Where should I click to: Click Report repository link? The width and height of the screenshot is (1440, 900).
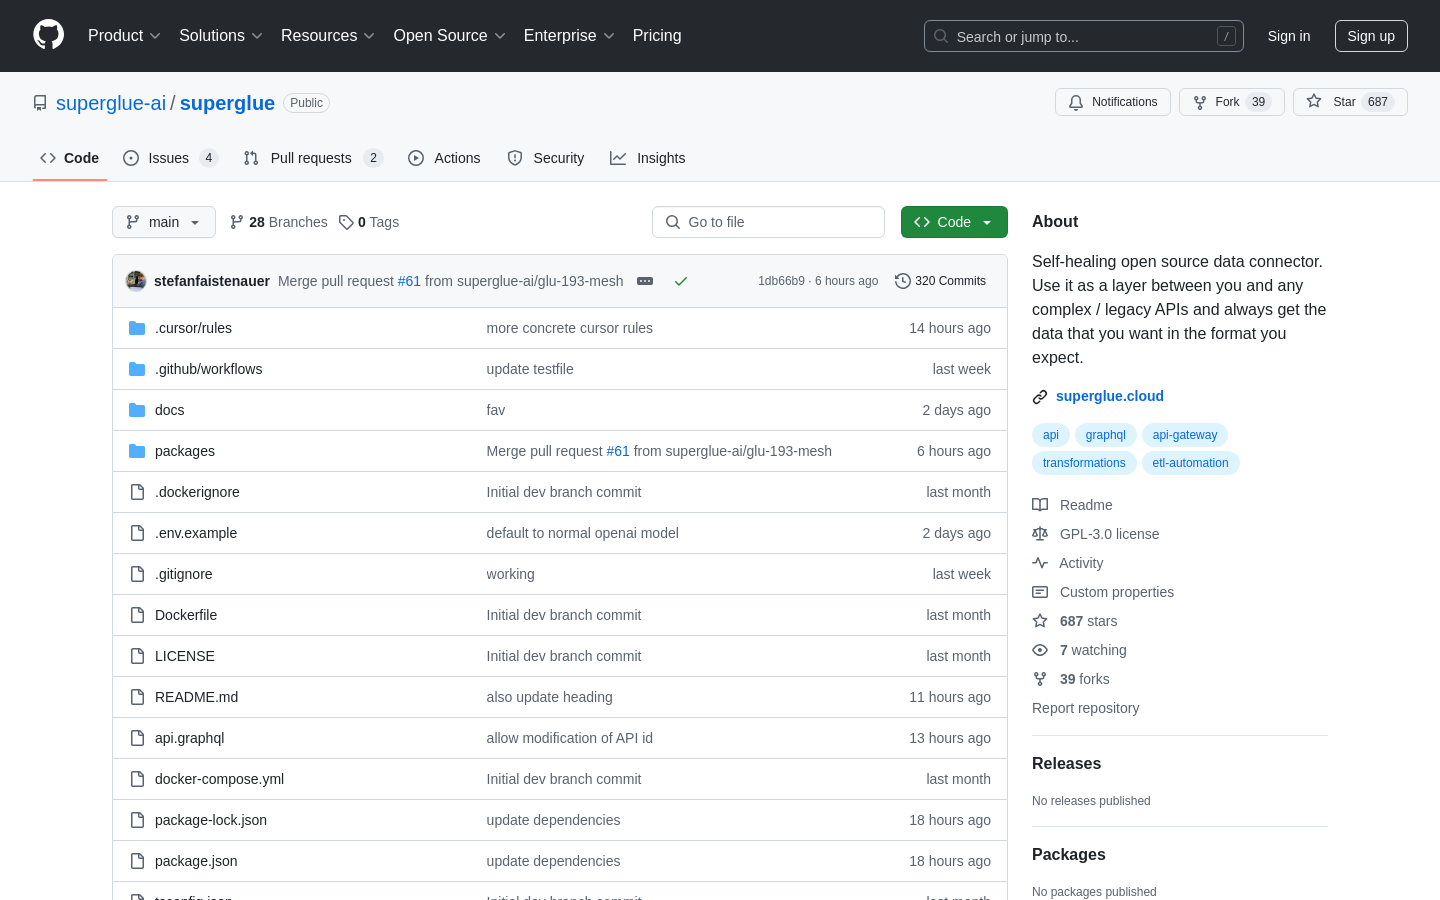tap(1085, 708)
